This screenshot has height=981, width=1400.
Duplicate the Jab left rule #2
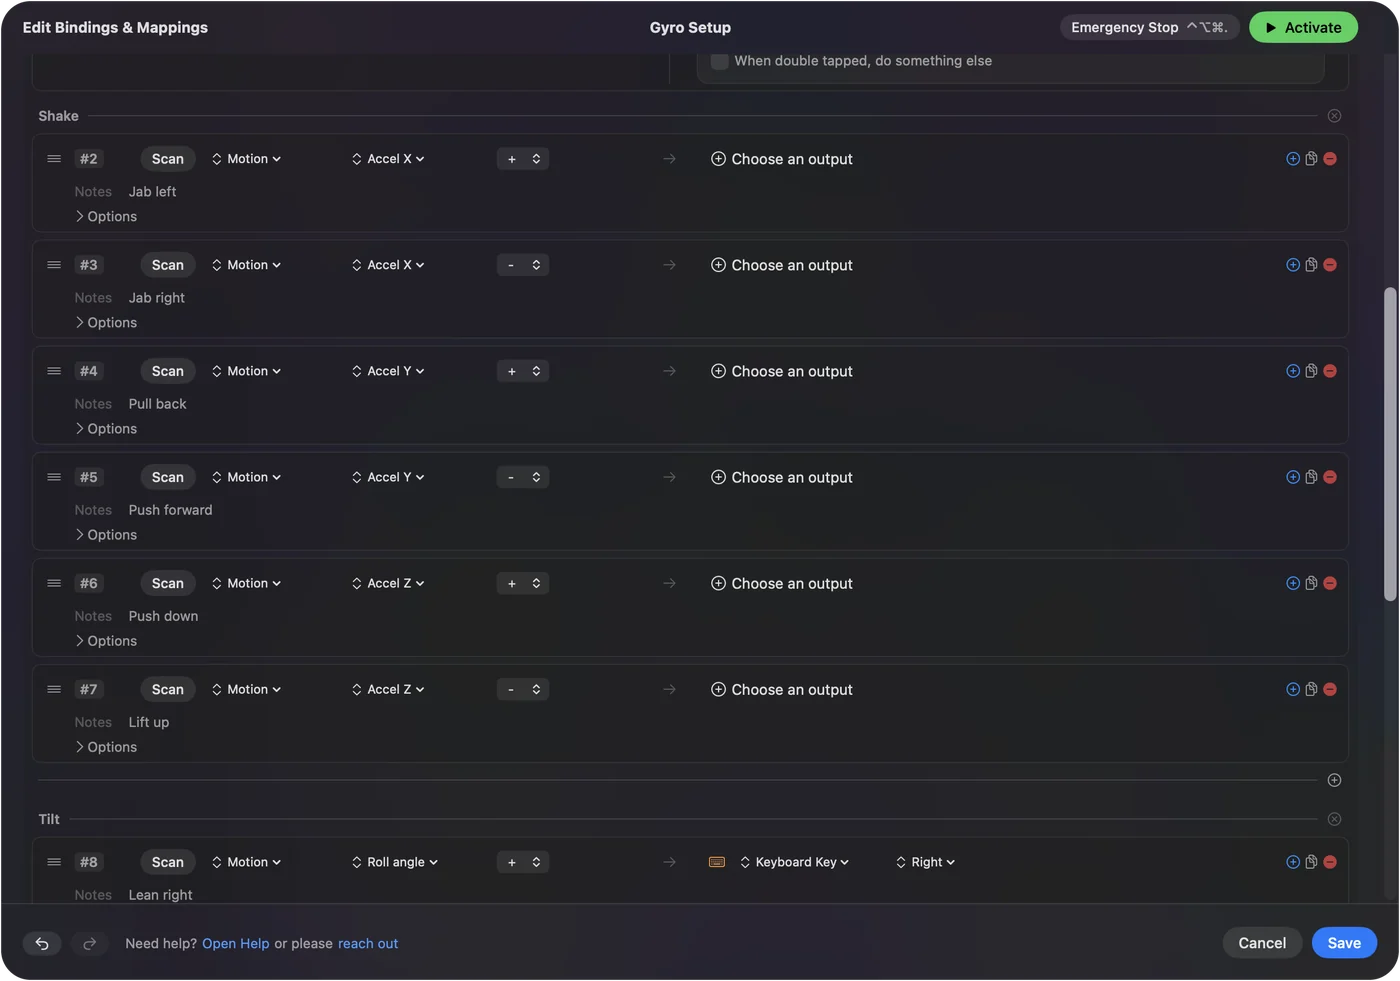tap(1311, 159)
